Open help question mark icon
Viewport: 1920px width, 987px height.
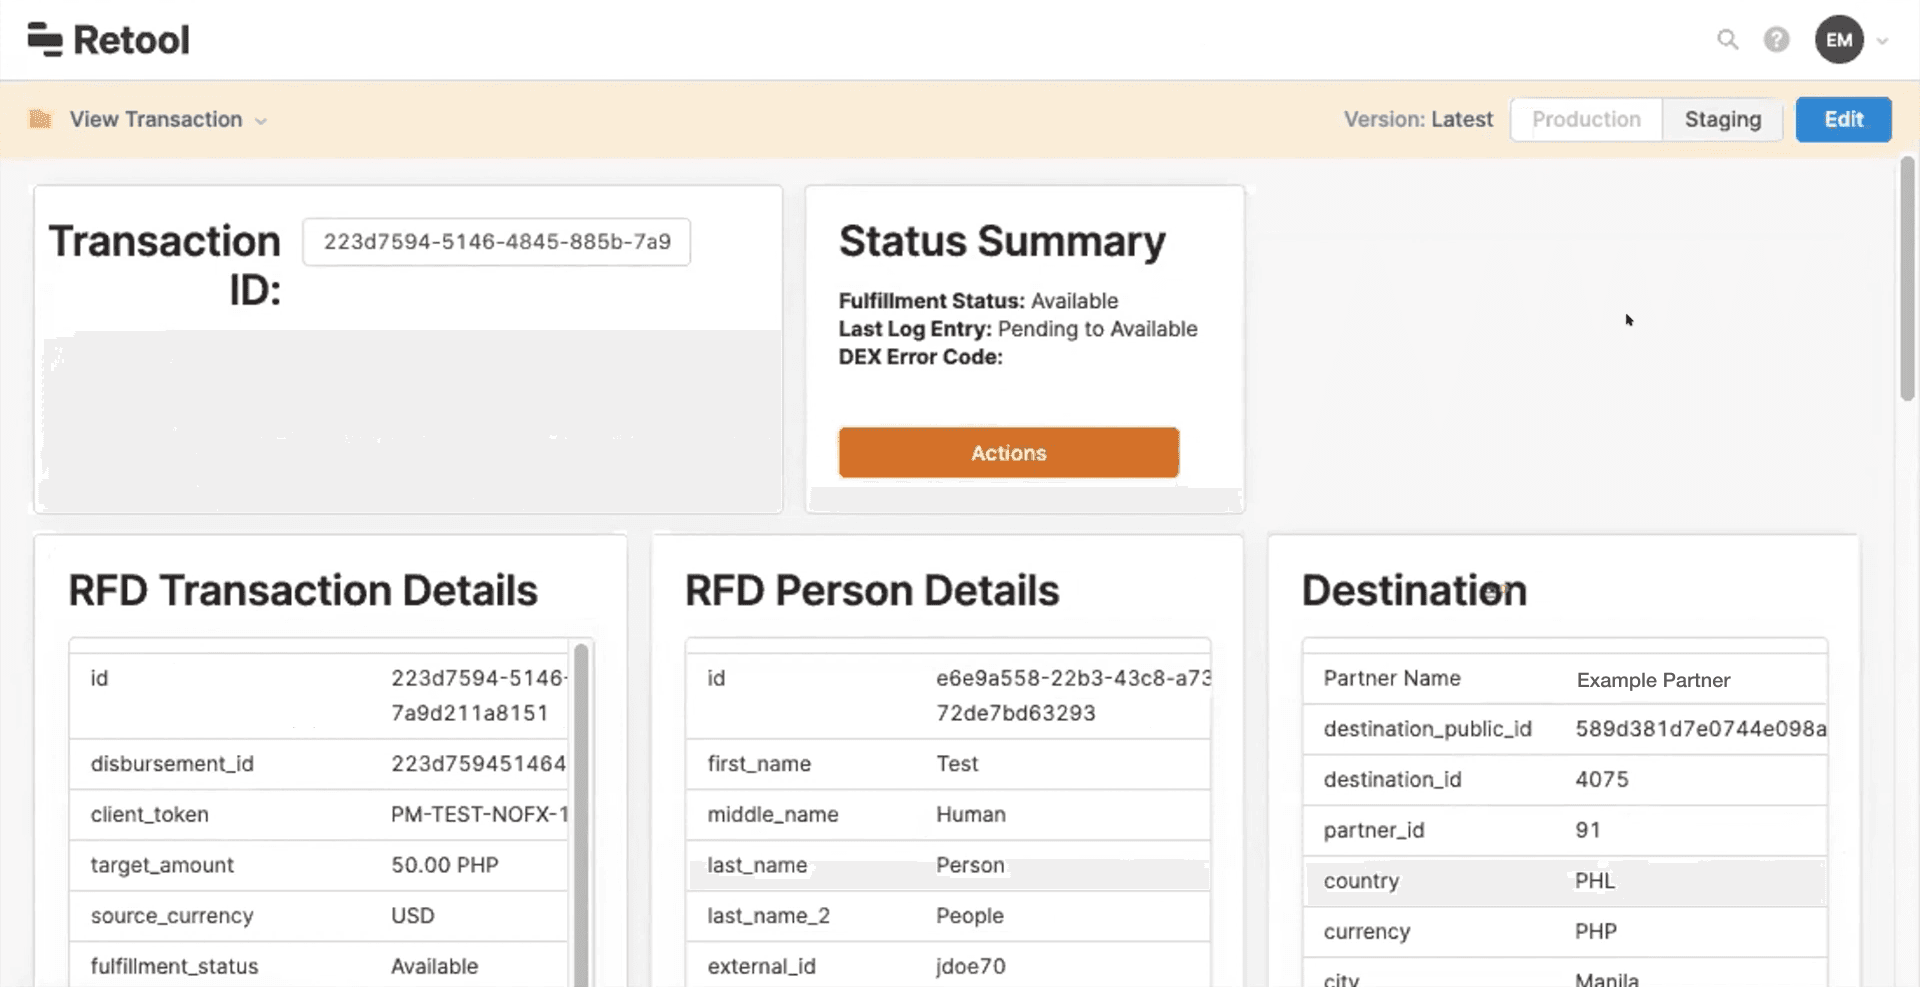(1776, 40)
